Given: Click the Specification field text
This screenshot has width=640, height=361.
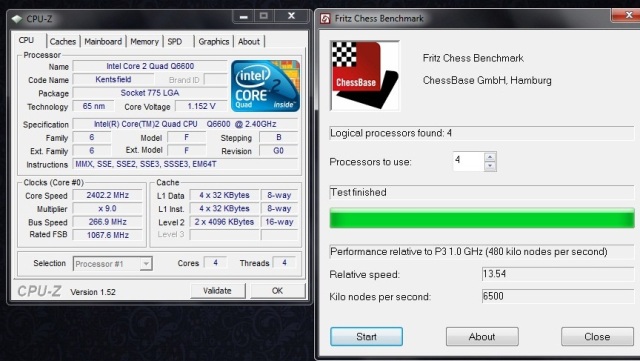Looking at the screenshot, I should (185, 124).
